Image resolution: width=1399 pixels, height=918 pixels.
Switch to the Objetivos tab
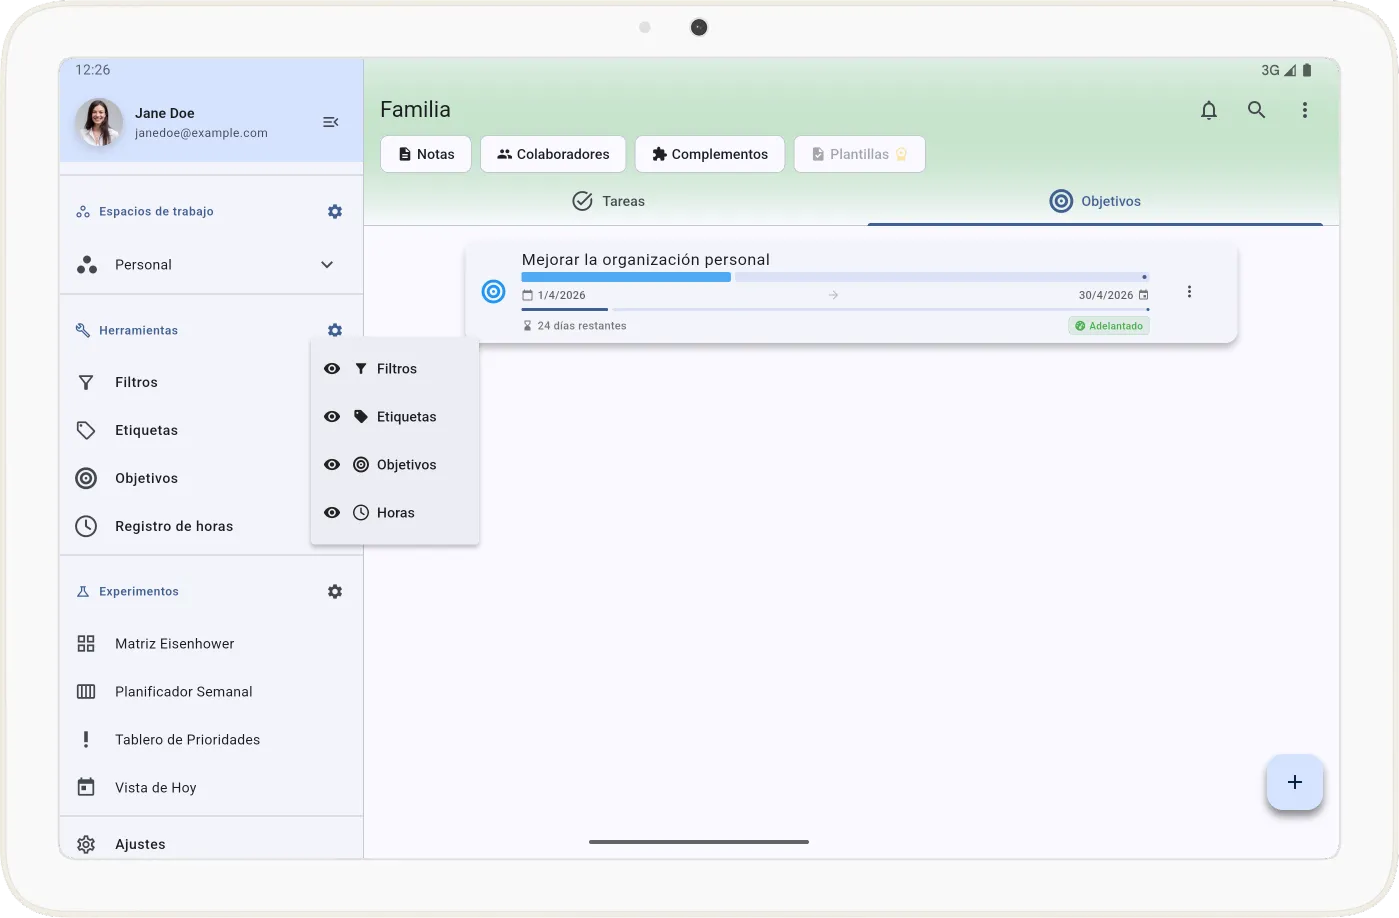(x=1095, y=201)
